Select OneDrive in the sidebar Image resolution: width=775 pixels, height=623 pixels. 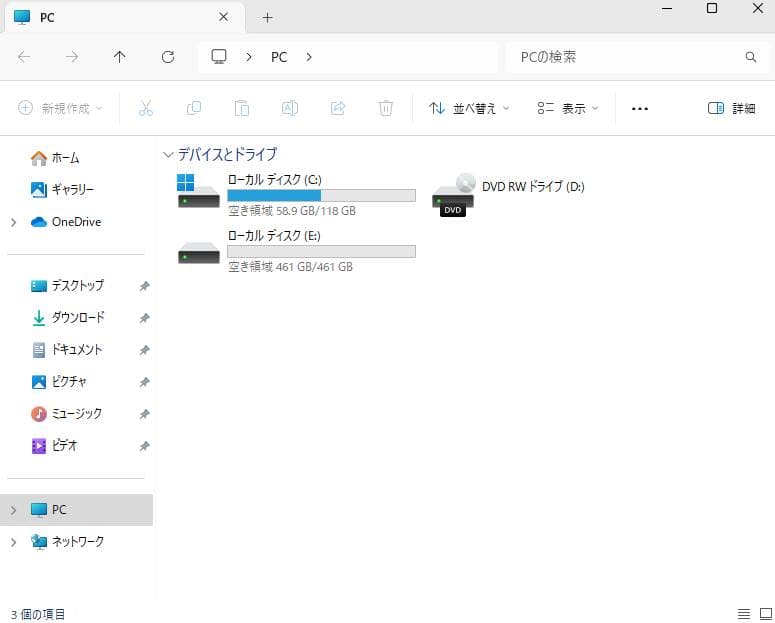pyautogui.click(x=66, y=222)
